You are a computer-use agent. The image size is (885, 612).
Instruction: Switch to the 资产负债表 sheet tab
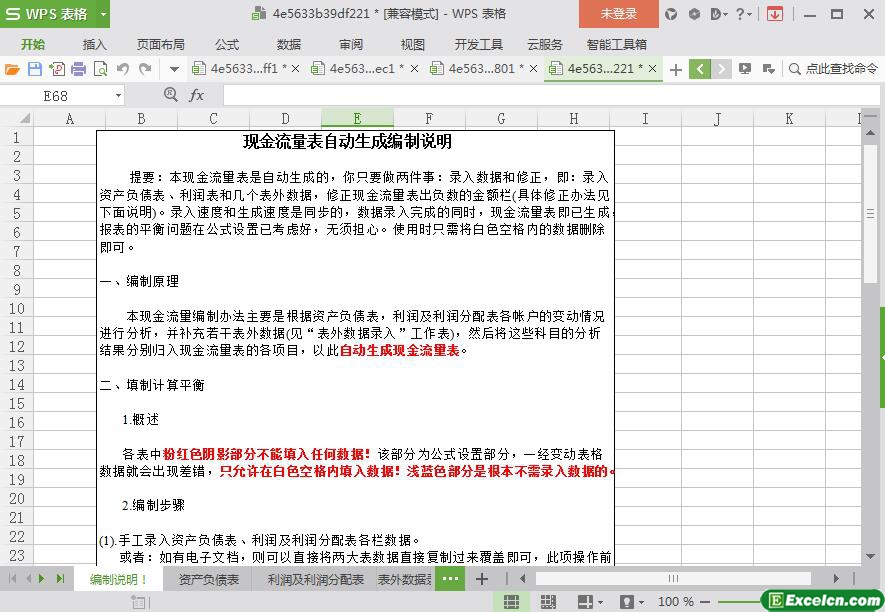coord(209,579)
